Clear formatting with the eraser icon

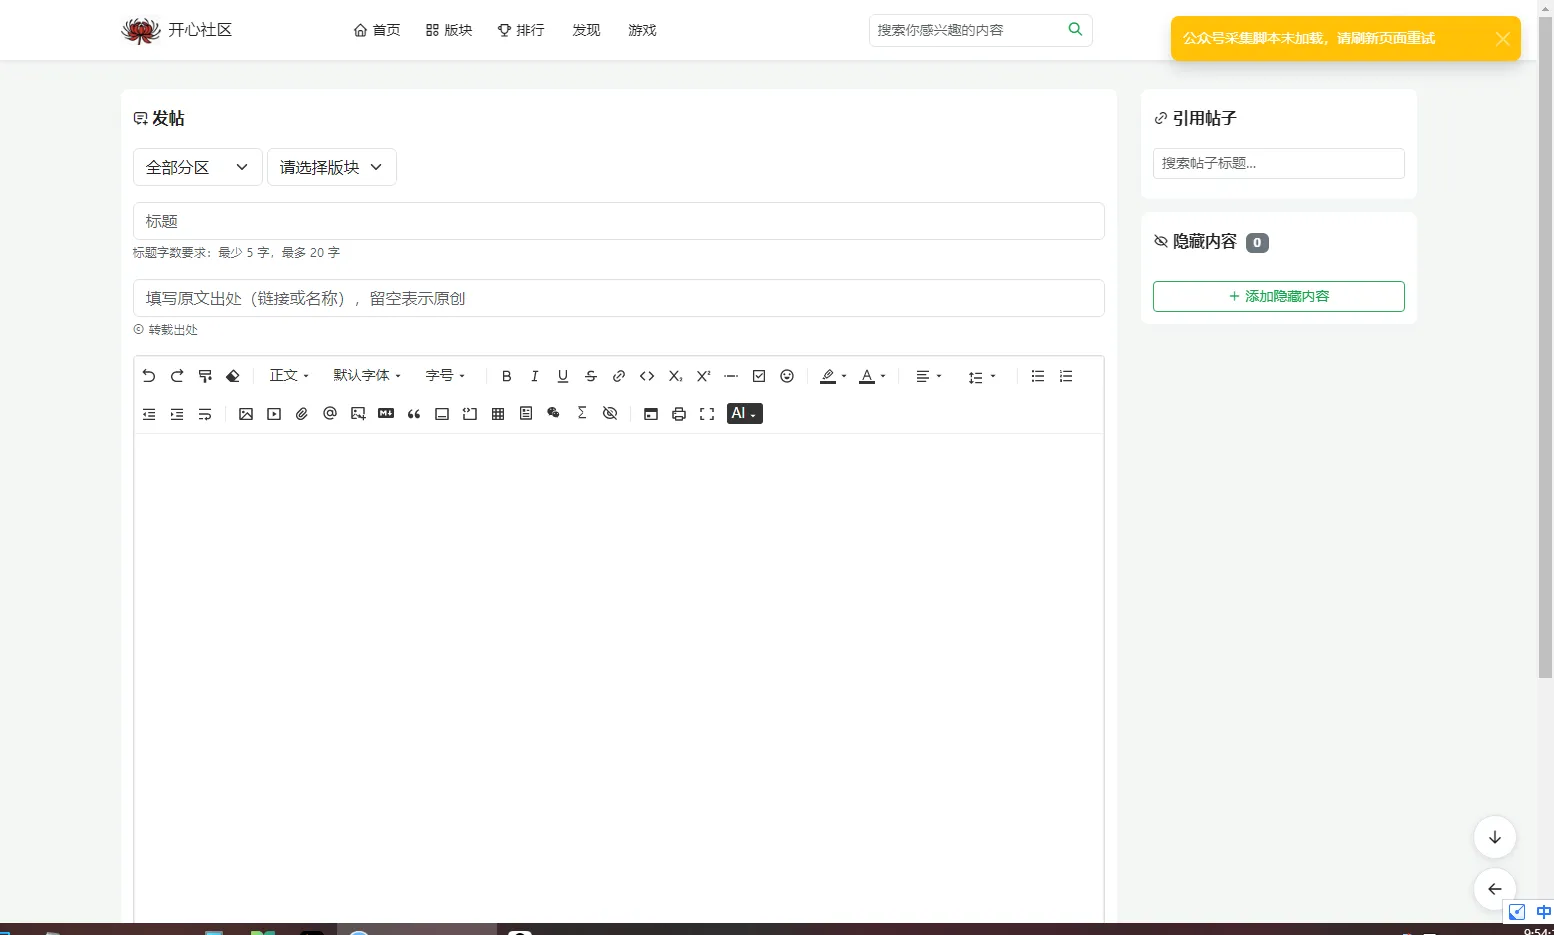pos(233,376)
